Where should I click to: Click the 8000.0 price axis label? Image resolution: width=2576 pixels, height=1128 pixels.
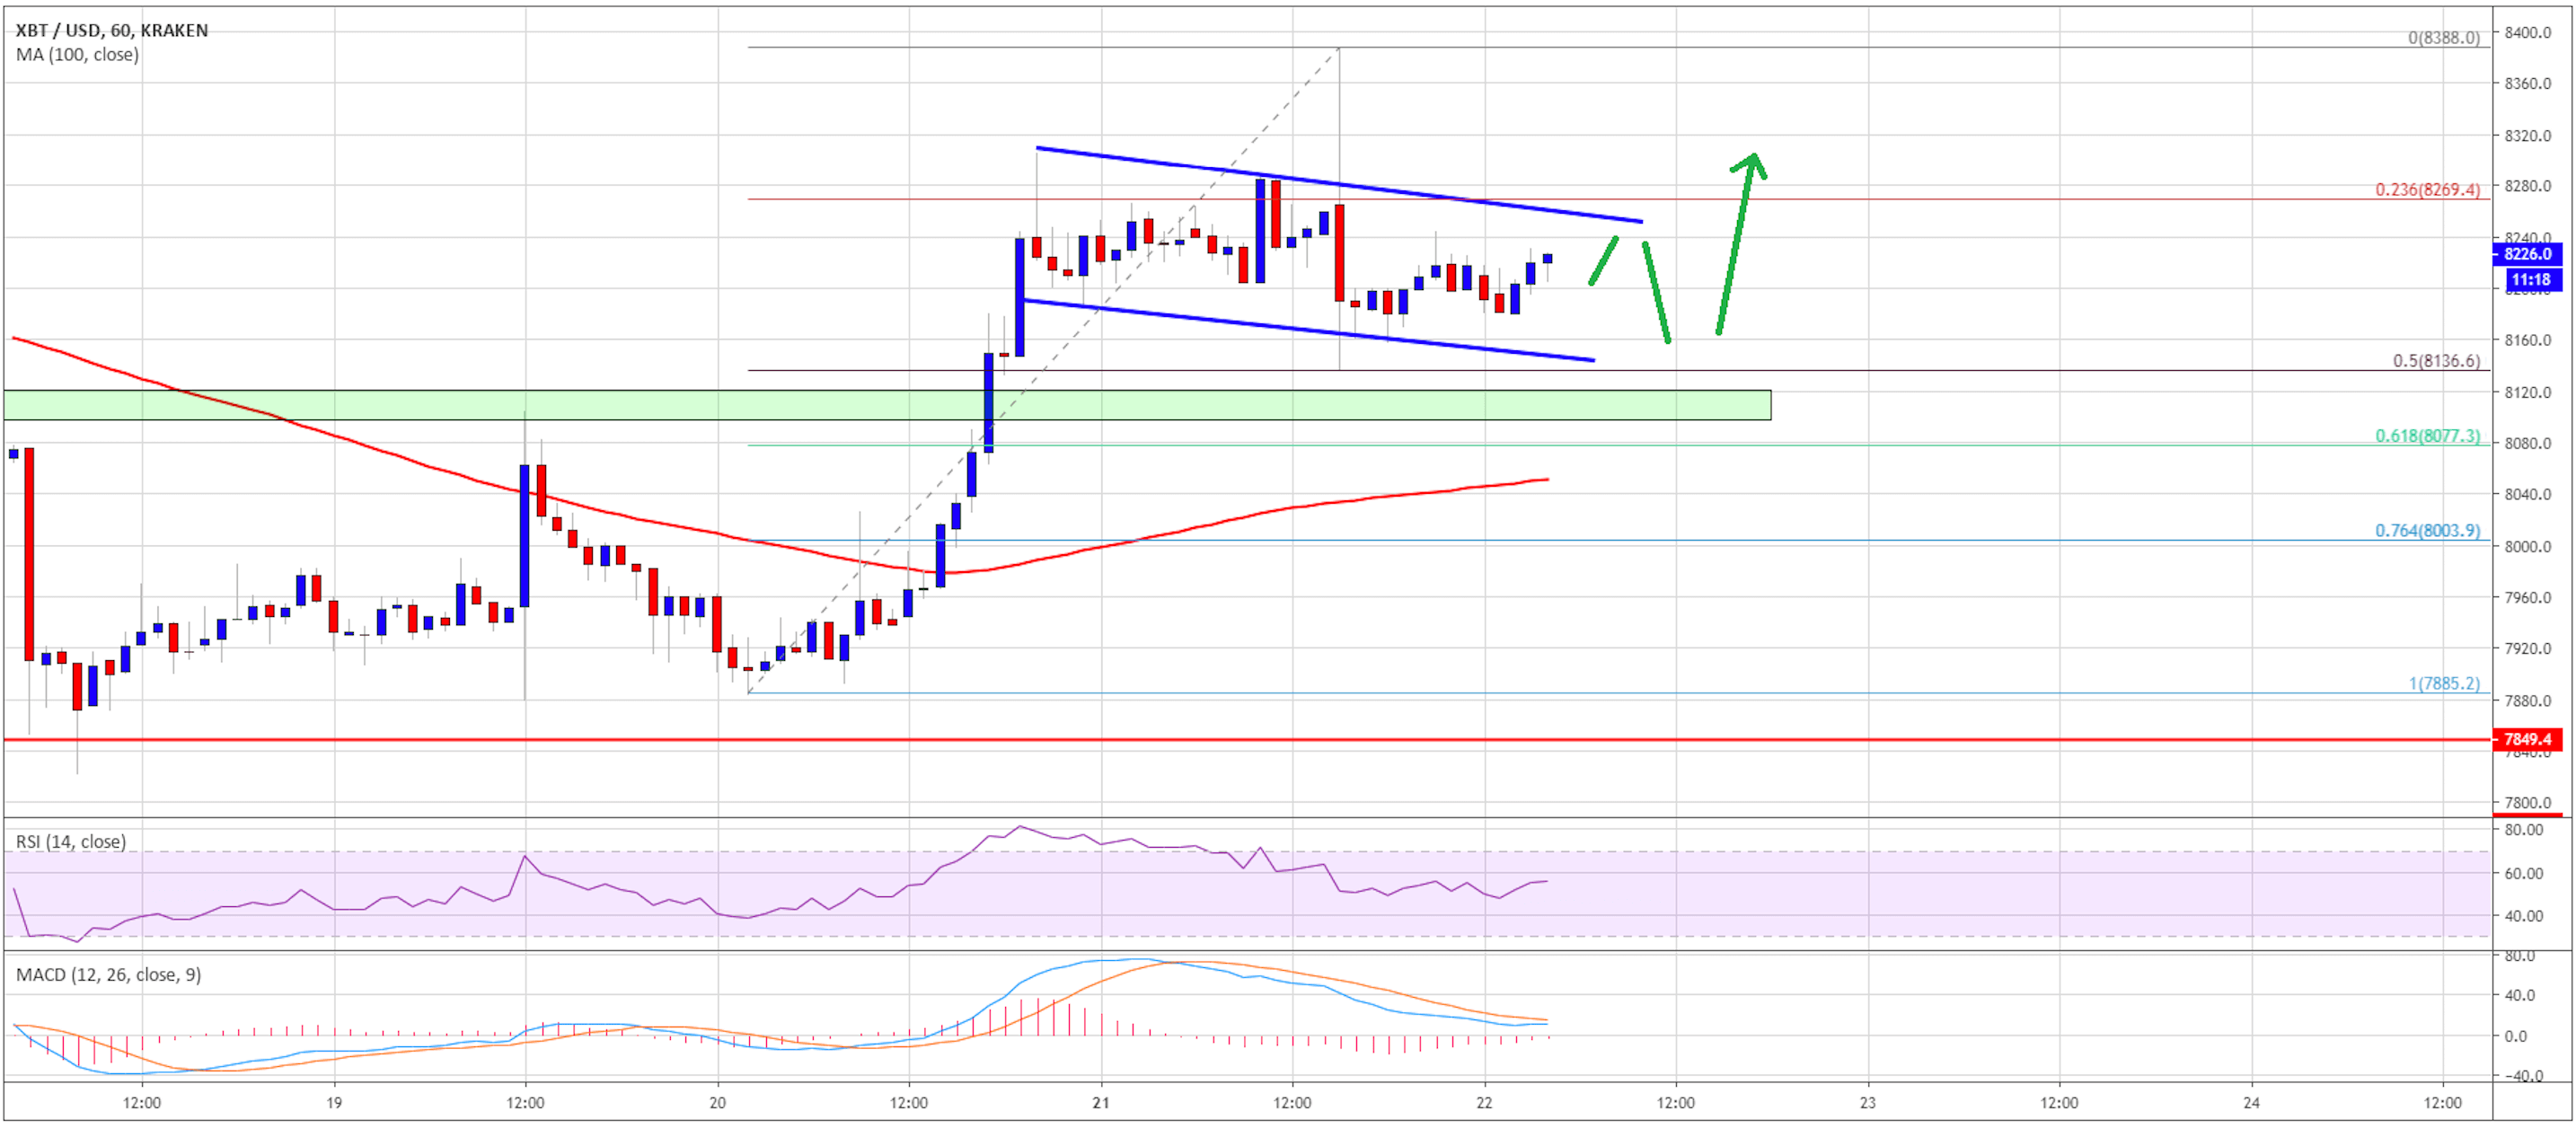pyautogui.click(x=2528, y=546)
